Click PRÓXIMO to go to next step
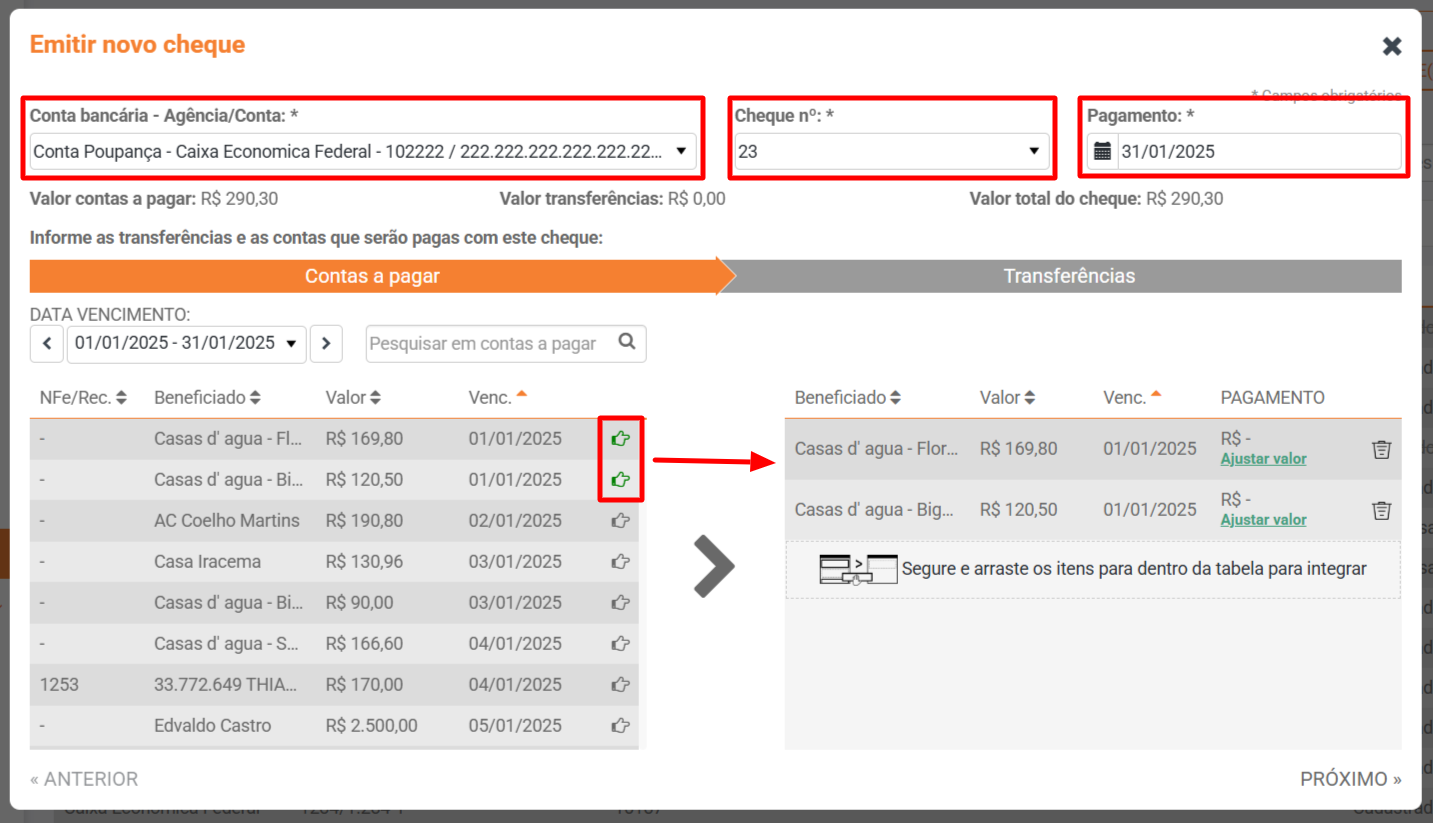 click(x=1350, y=779)
